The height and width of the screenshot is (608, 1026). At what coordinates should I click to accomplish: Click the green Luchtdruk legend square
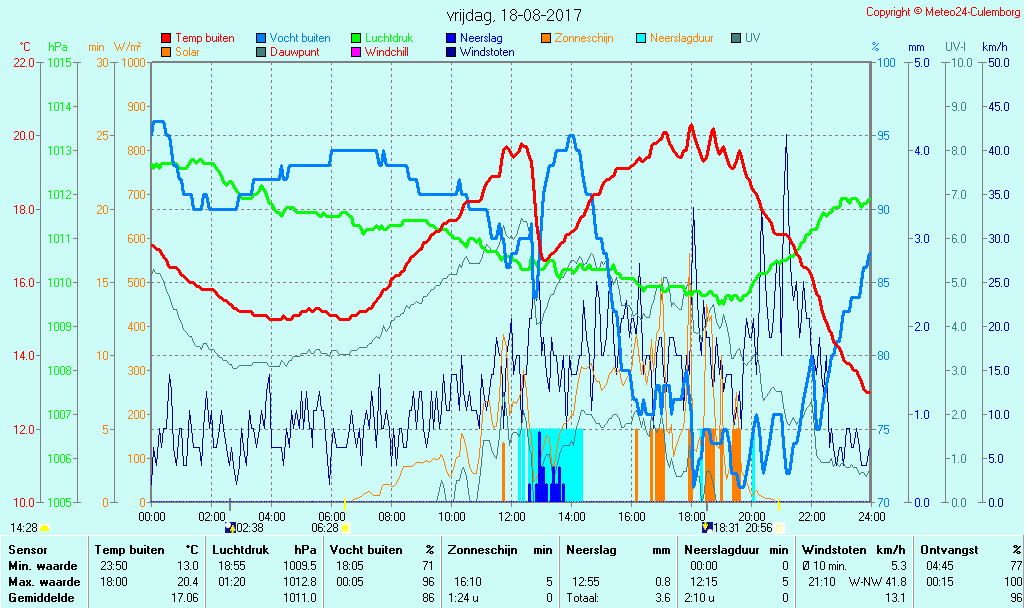(x=356, y=38)
